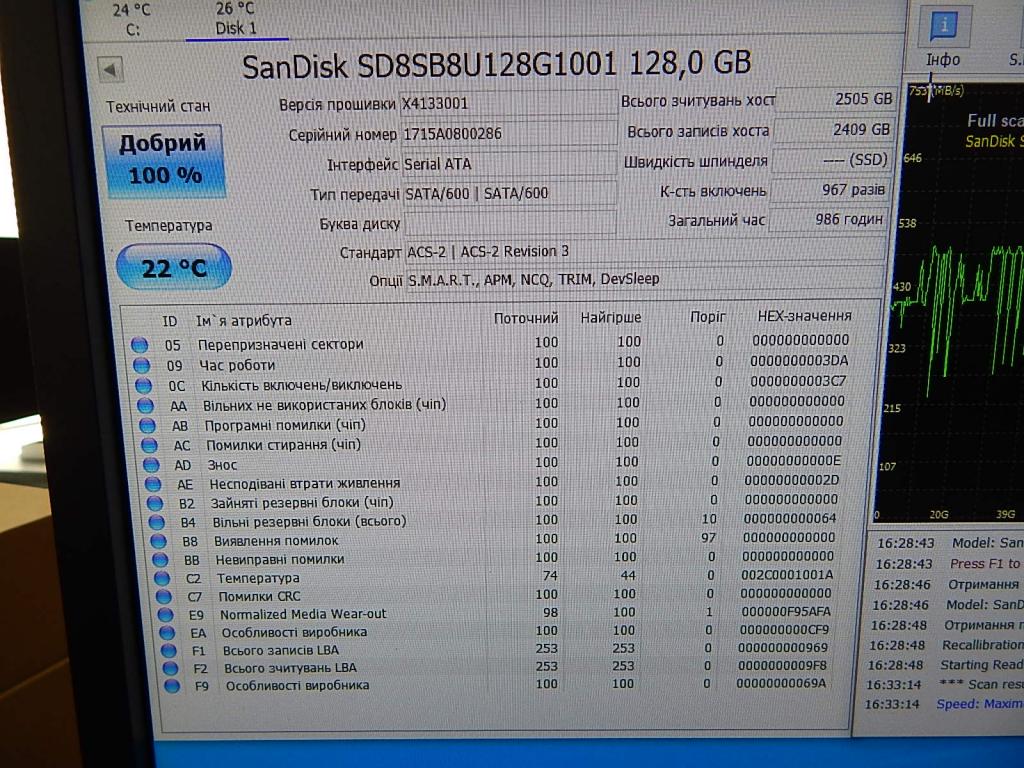Click status dot for C7 Помилки CRC
1024x768 pixels.
point(164,596)
